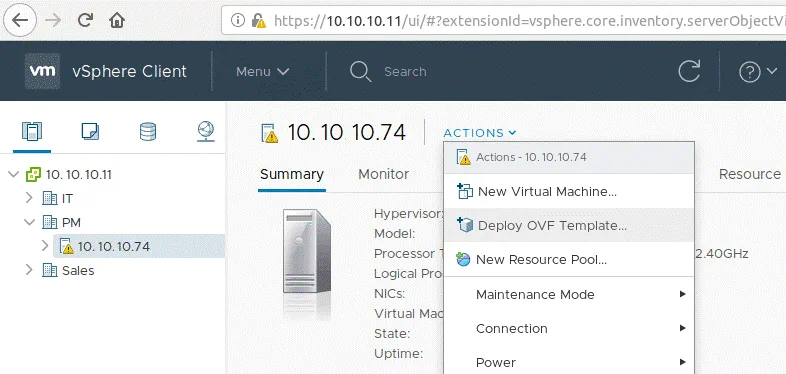This screenshot has height=374, width=786.
Task: Select the VMs and Templates view icon
Action: (x=90, y=131)
